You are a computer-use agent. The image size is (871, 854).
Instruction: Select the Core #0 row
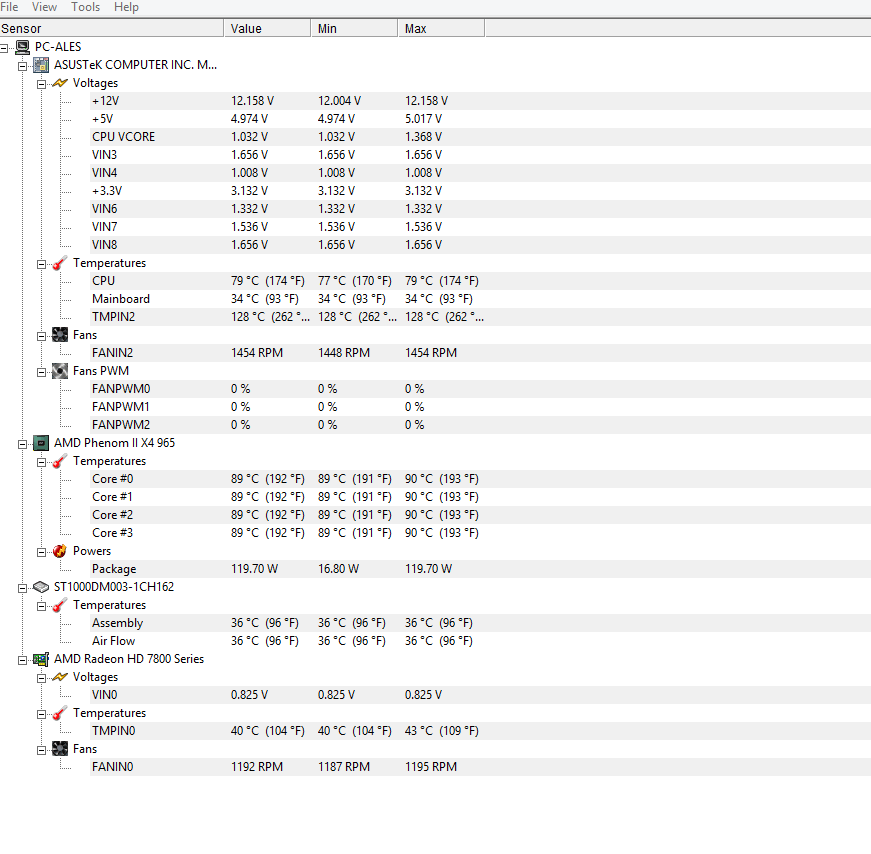480,479
